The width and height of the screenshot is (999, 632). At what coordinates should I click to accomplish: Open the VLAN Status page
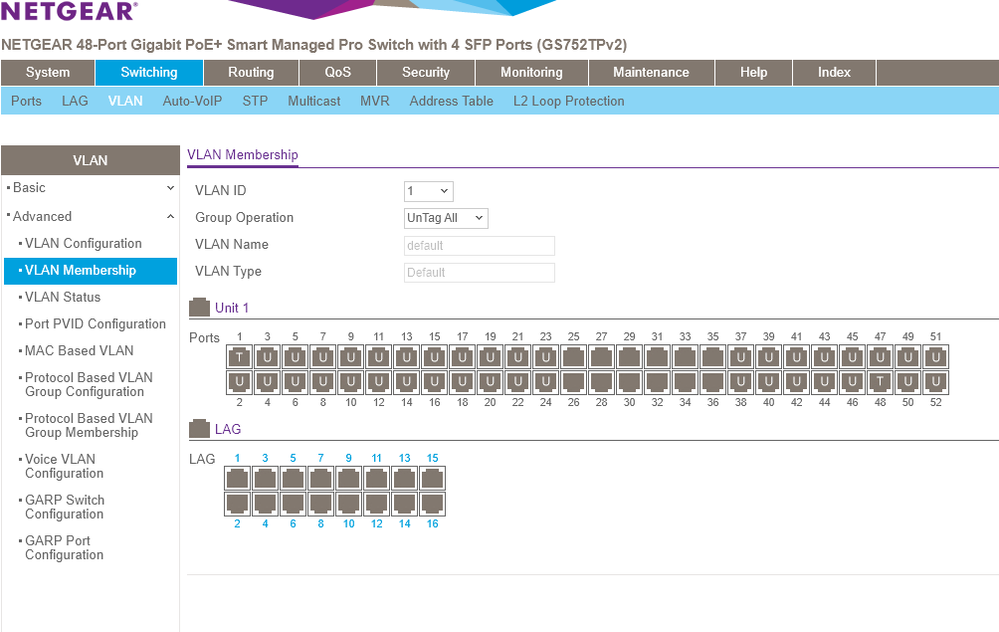click(x=63, y=297)
